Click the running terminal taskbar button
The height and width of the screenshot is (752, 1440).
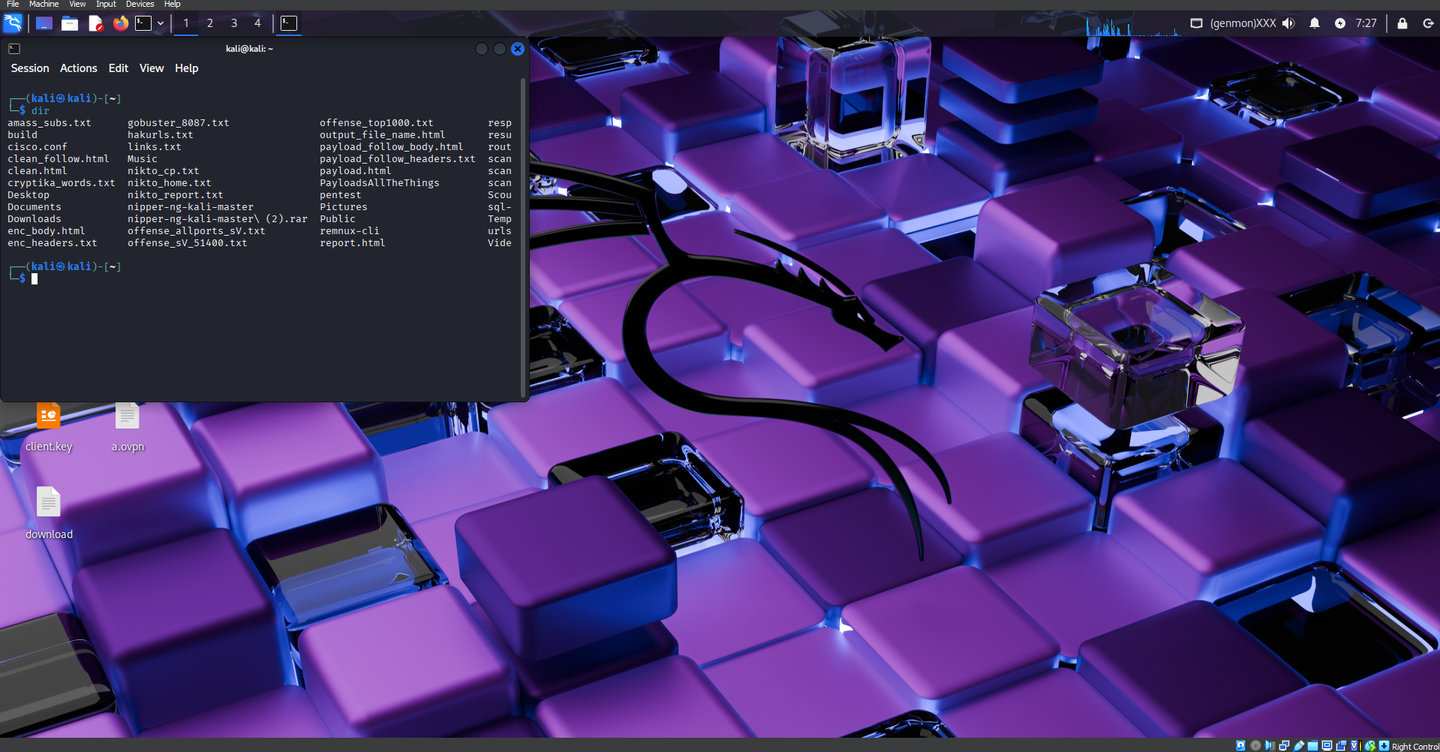pos(288,23)
